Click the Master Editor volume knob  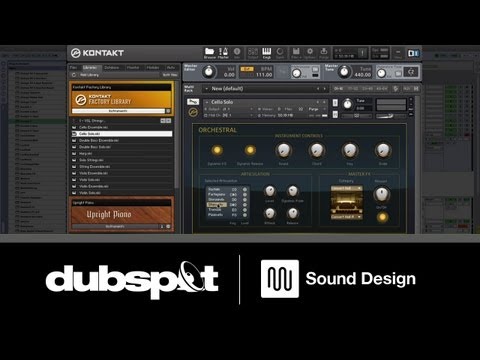[208, 71]
